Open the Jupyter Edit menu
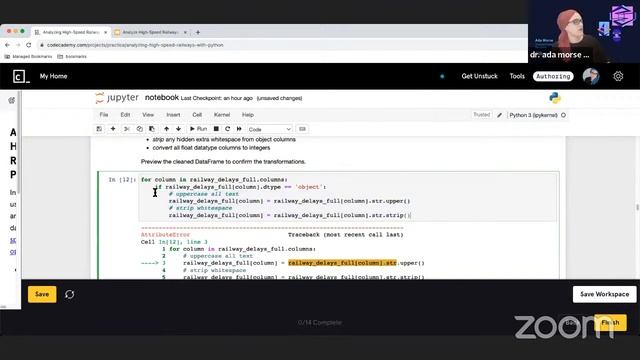 pyautogui.click(x=125, y=115)
